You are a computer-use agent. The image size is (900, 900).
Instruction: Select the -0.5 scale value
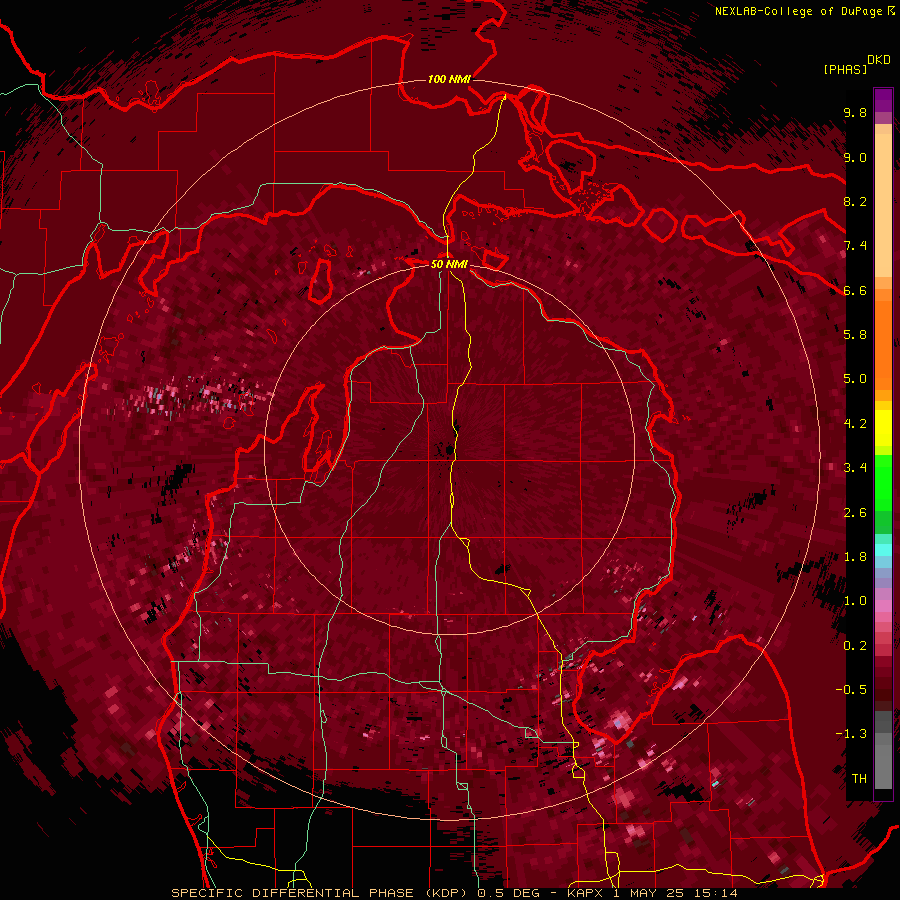click(851, 690)
